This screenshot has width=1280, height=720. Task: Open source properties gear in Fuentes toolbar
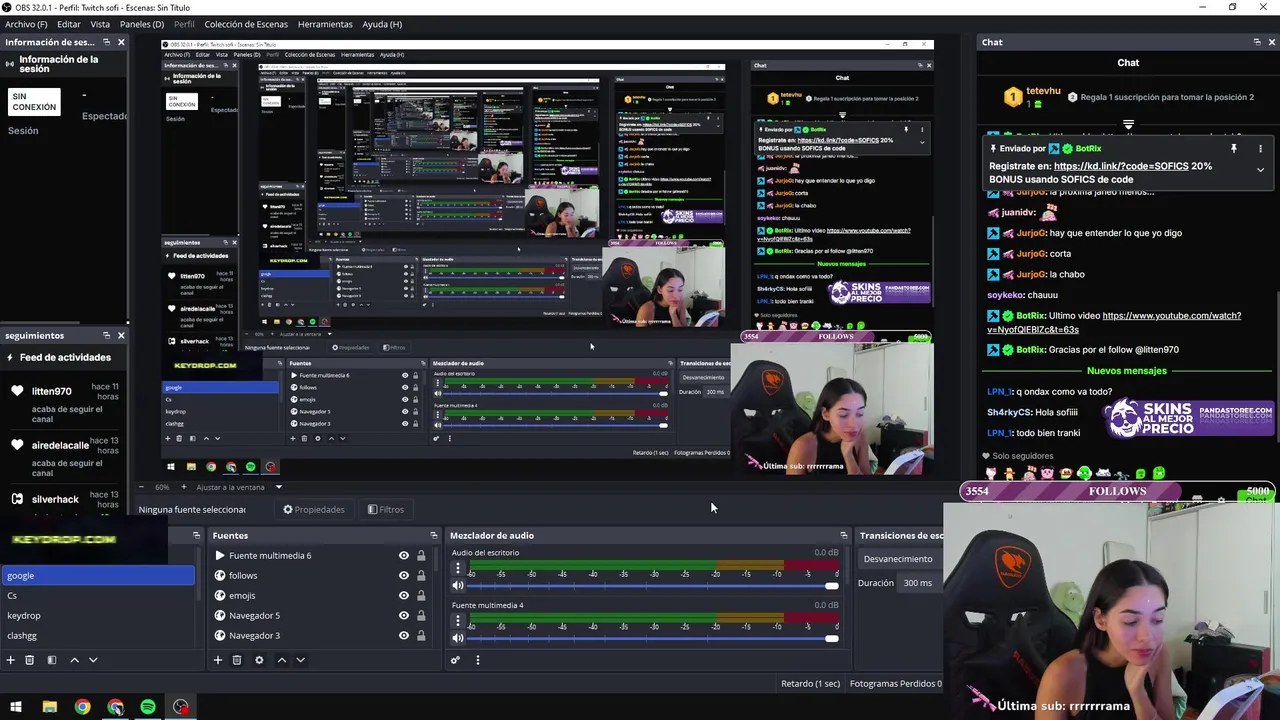(259, 660)
